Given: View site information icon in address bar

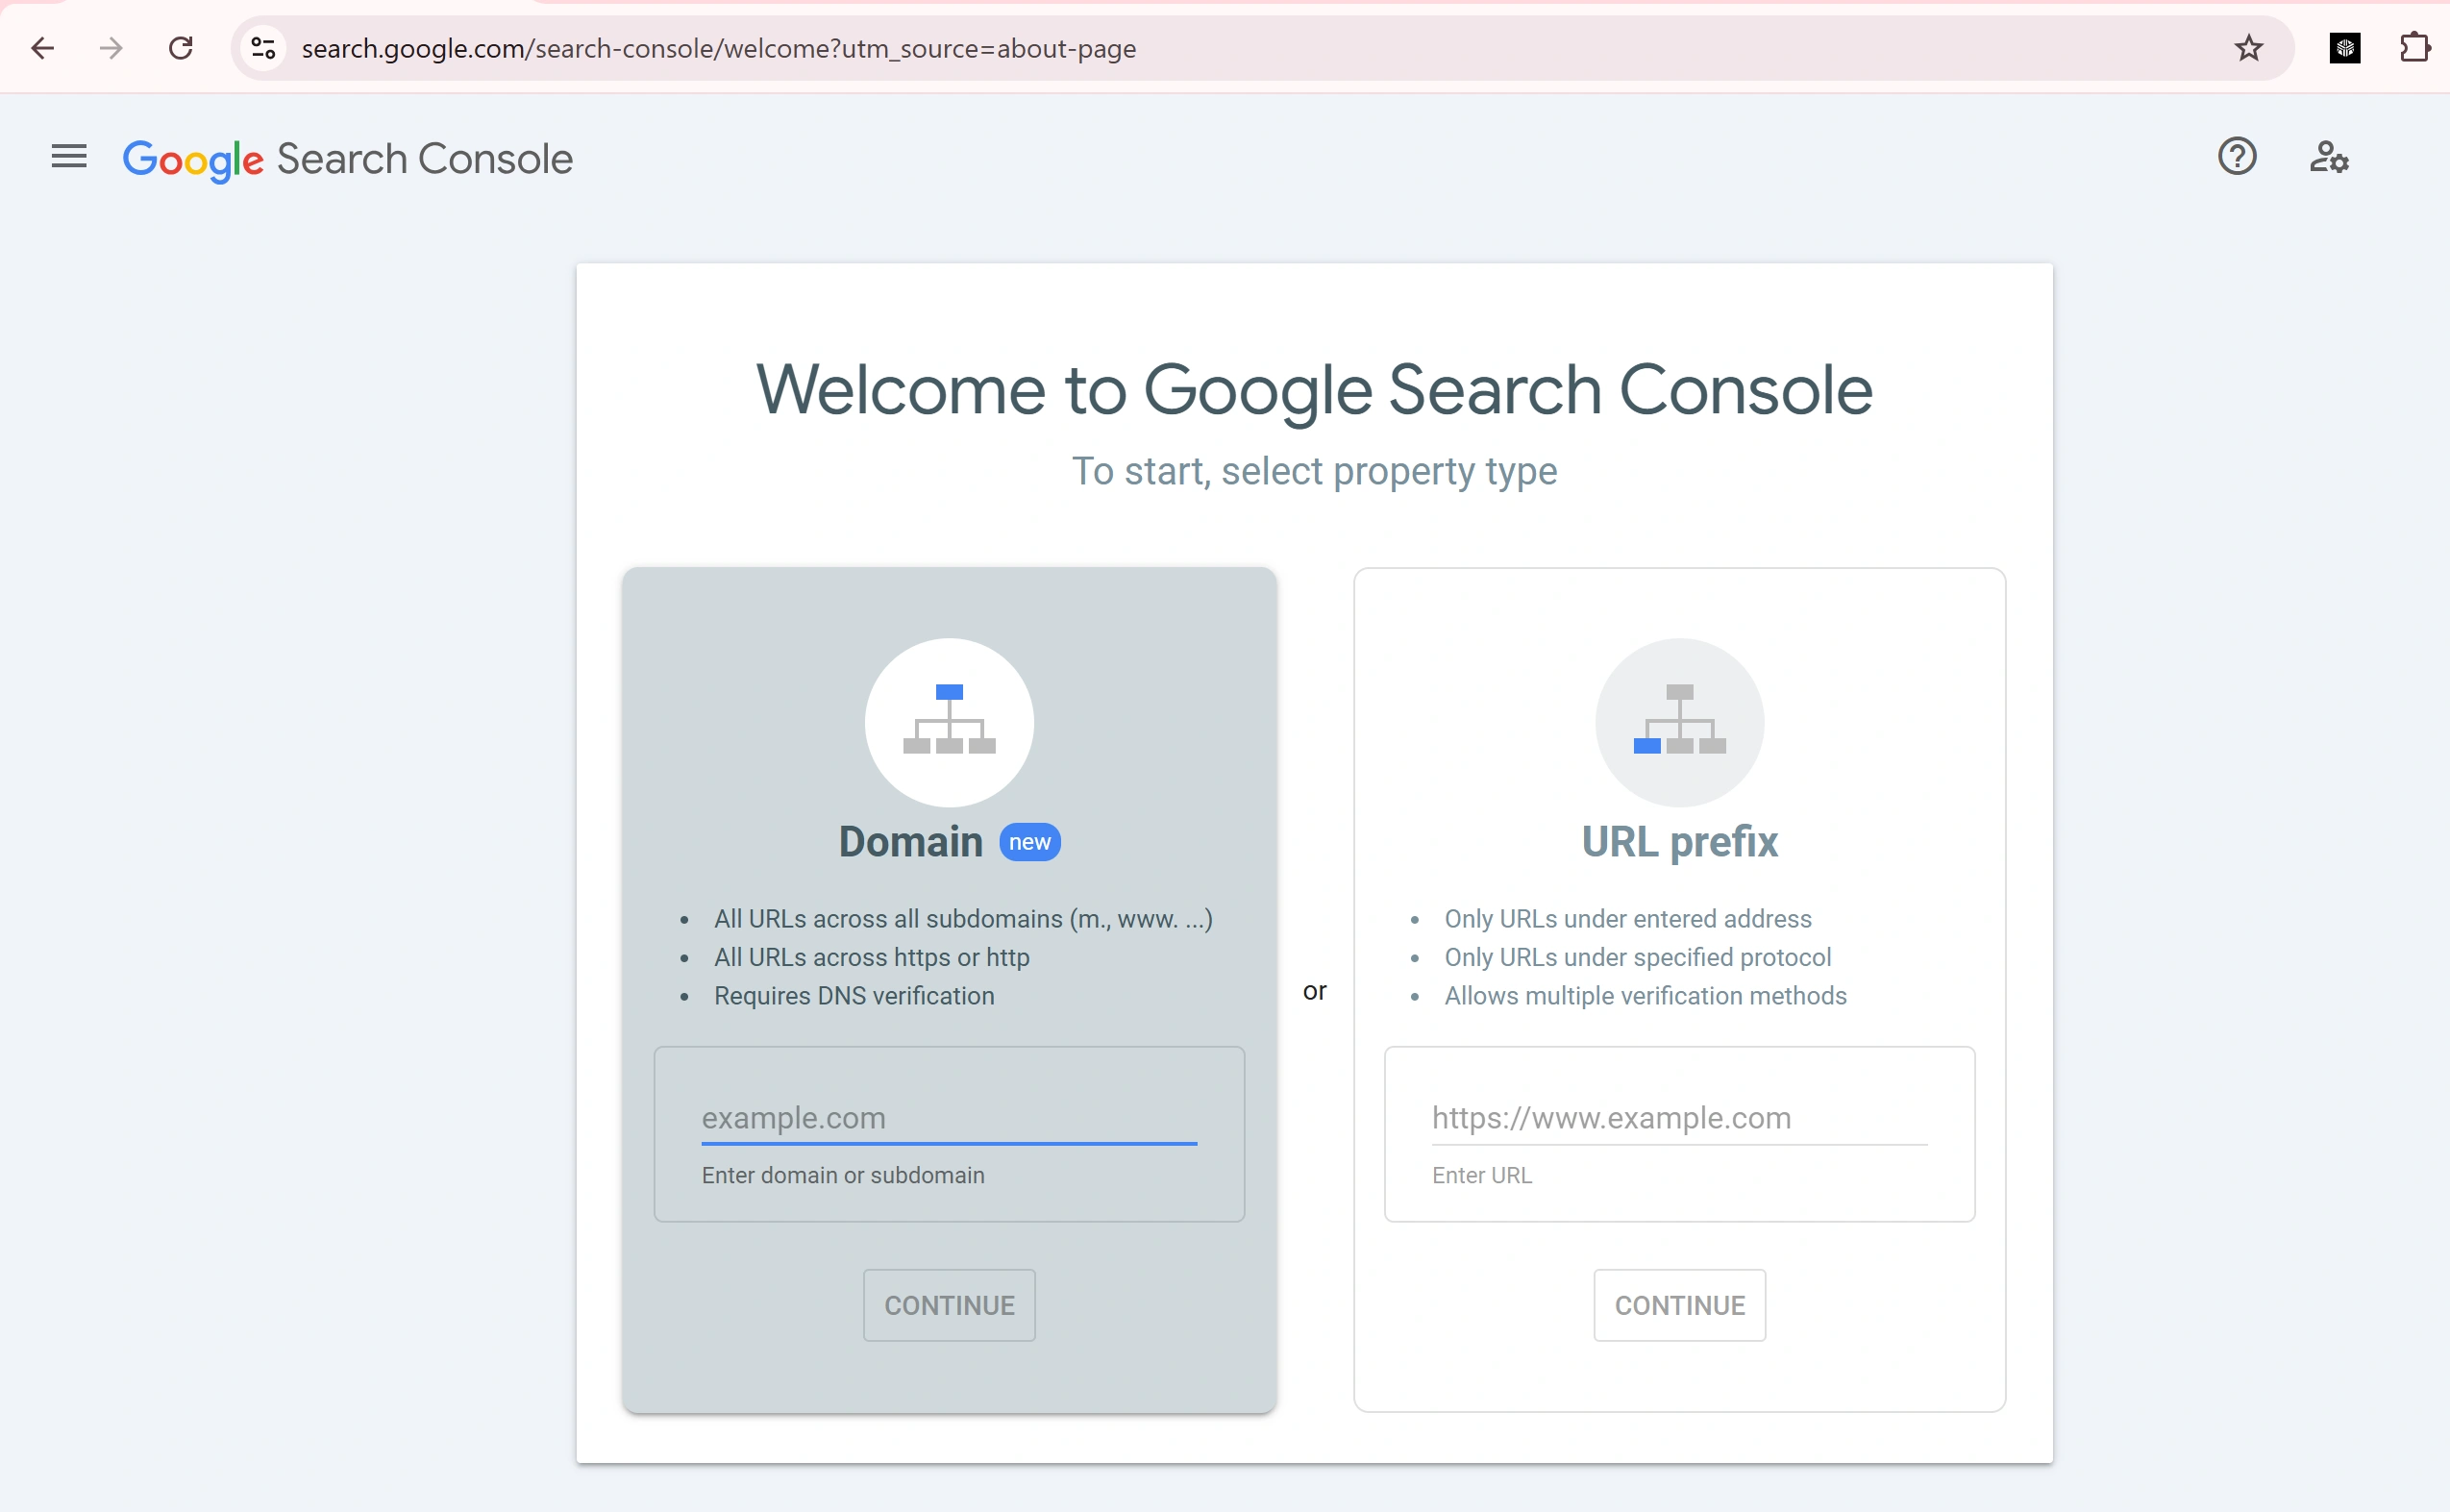Looking at the screenshot, I should tap(263, 48).
